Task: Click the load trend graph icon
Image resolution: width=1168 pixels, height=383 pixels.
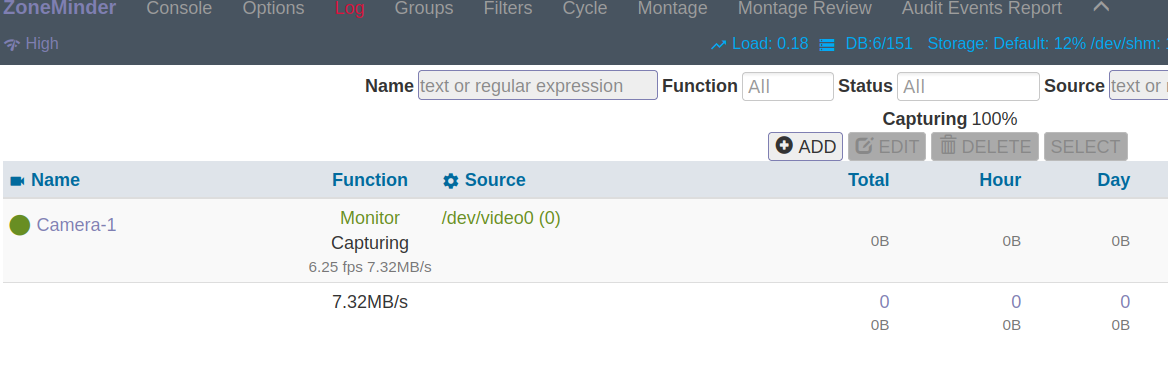Action: 718,45
